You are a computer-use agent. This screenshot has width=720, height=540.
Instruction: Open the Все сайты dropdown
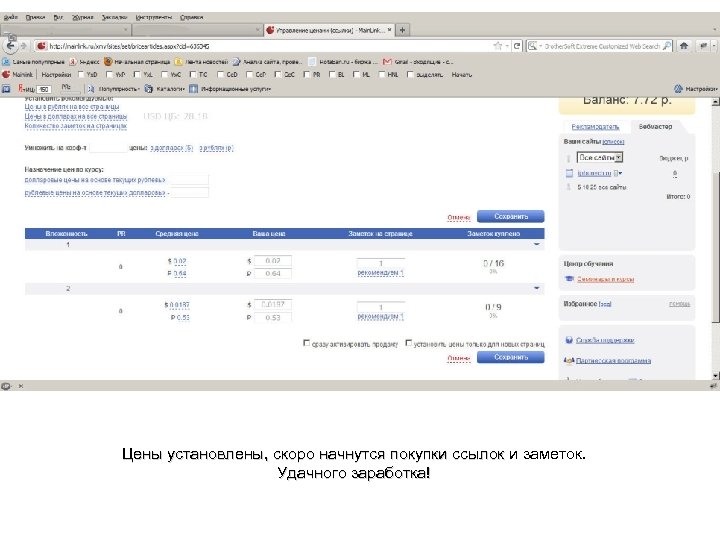pos(600,158)
